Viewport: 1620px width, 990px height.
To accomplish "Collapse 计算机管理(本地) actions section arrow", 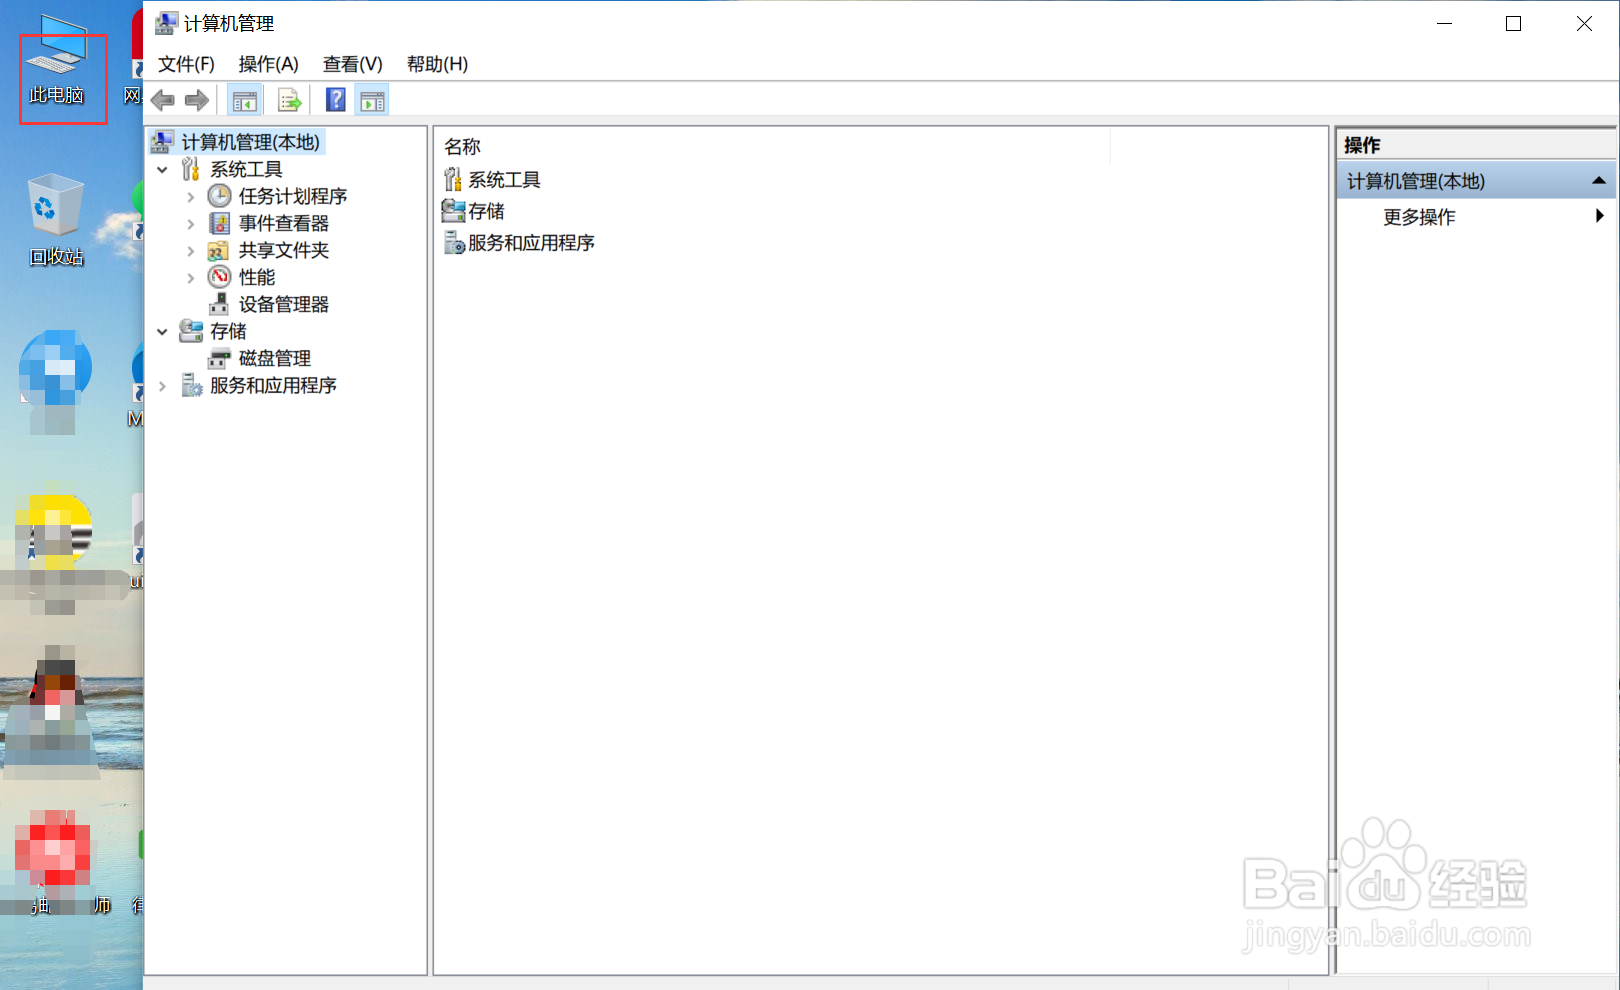I will click(1599, 181).
